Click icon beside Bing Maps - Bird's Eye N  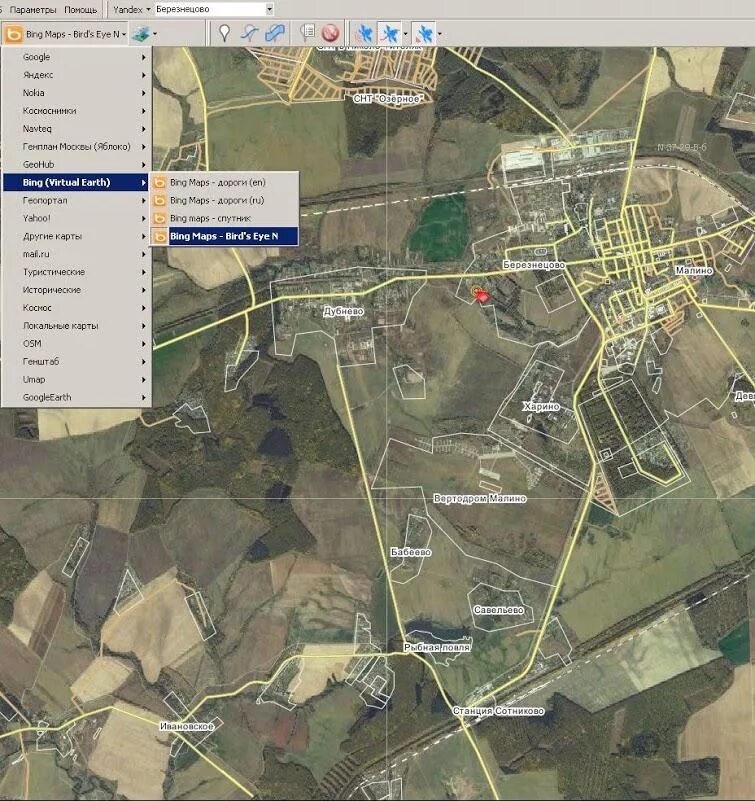pos(160,236)
